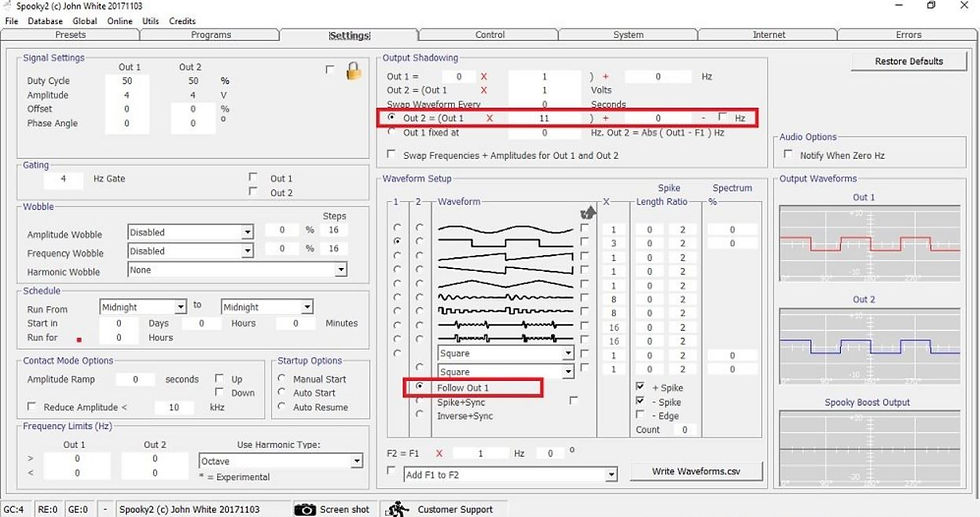Open the Run From time dropdown
Screen dimensions: 980x517
tap(181, 307)
